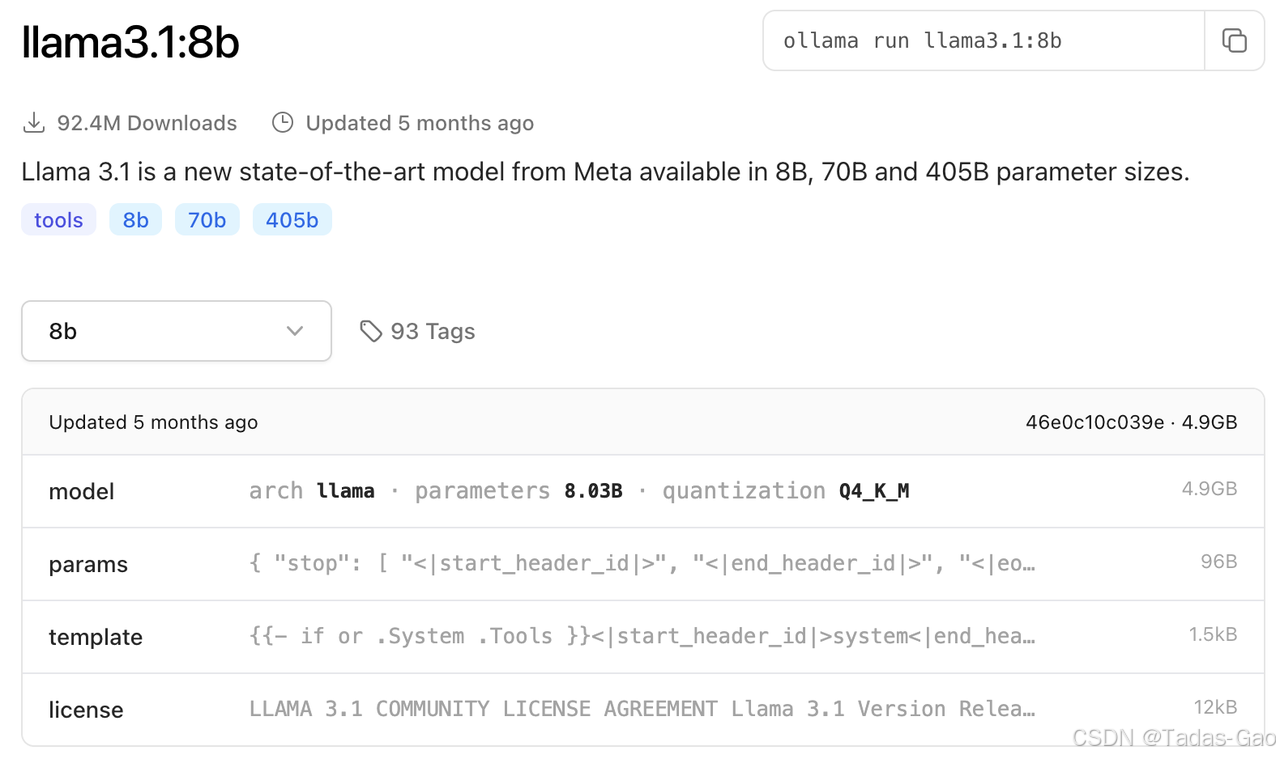Open the license file row

tap(643, 709)
